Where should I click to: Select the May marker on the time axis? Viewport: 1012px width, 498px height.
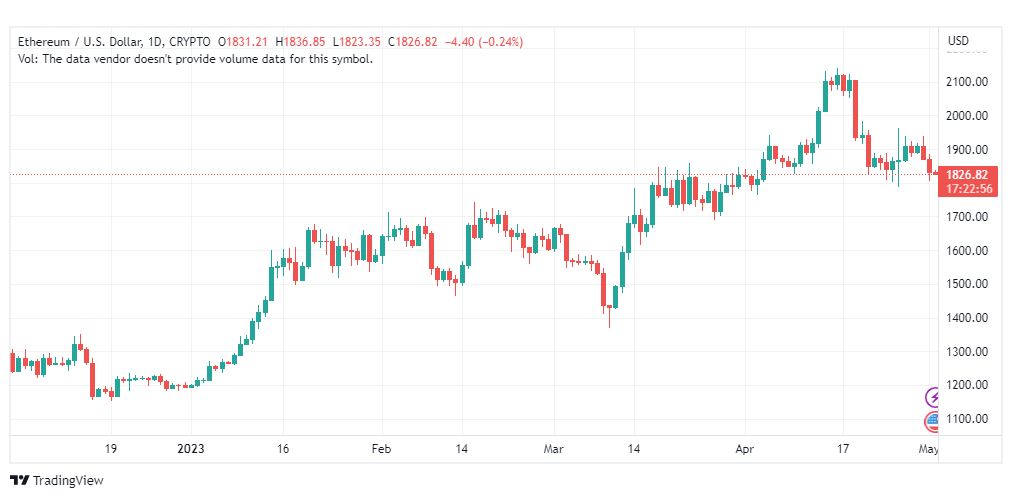point(928,449)
